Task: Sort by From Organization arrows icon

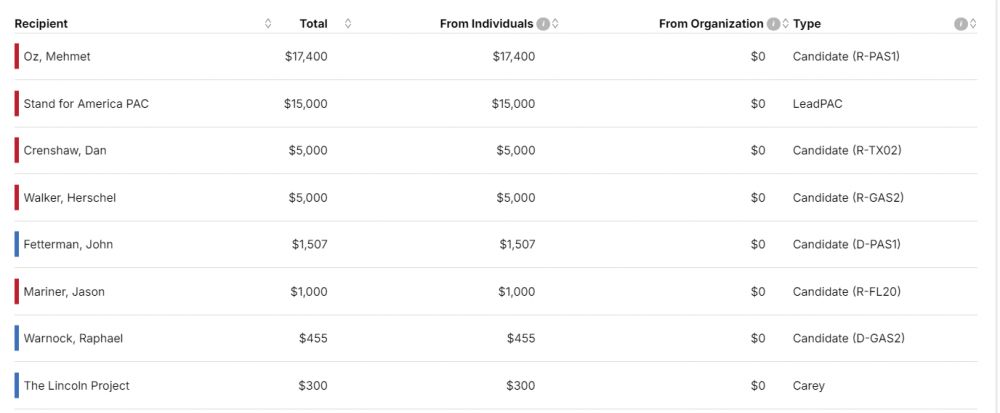Action: (785, 24)
